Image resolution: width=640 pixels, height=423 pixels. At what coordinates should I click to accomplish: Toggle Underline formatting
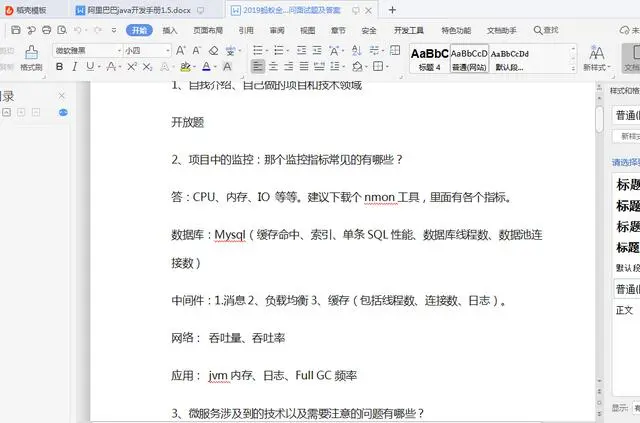pyautogui.click(x=90, y=67)
